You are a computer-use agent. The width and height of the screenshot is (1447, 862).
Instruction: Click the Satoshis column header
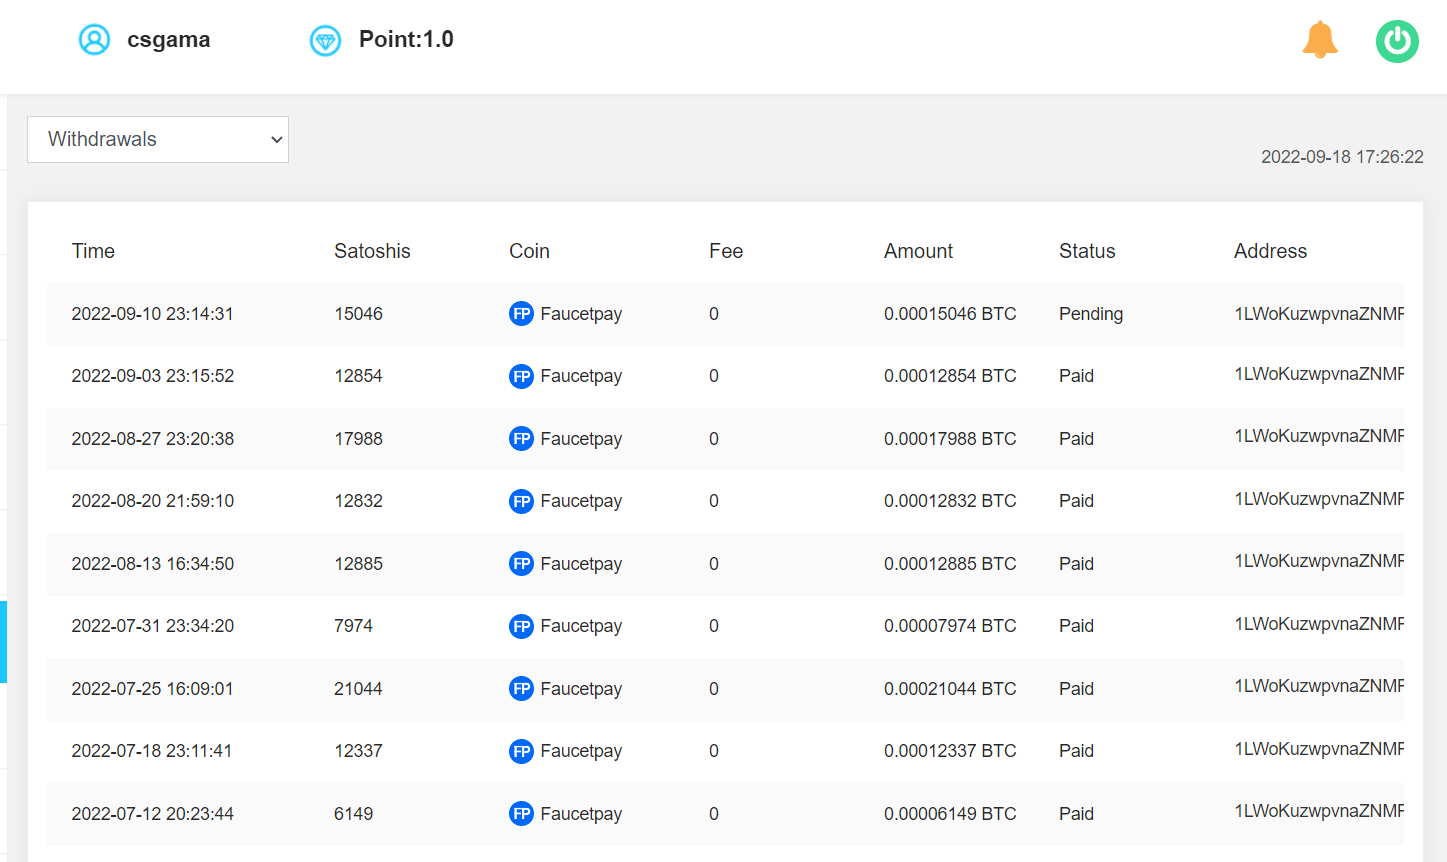point(372,251)
